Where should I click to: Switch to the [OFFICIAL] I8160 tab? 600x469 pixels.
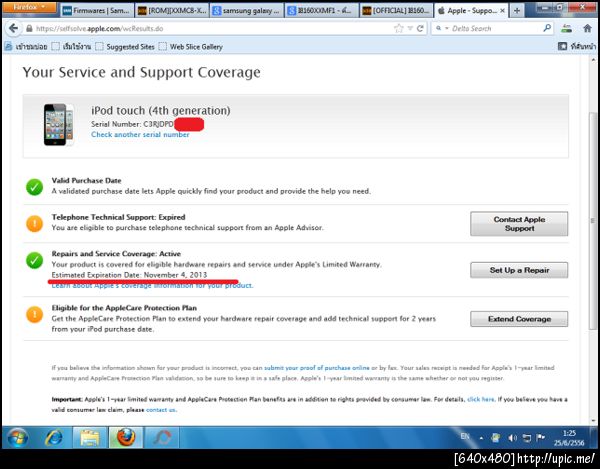pos(396,10)
